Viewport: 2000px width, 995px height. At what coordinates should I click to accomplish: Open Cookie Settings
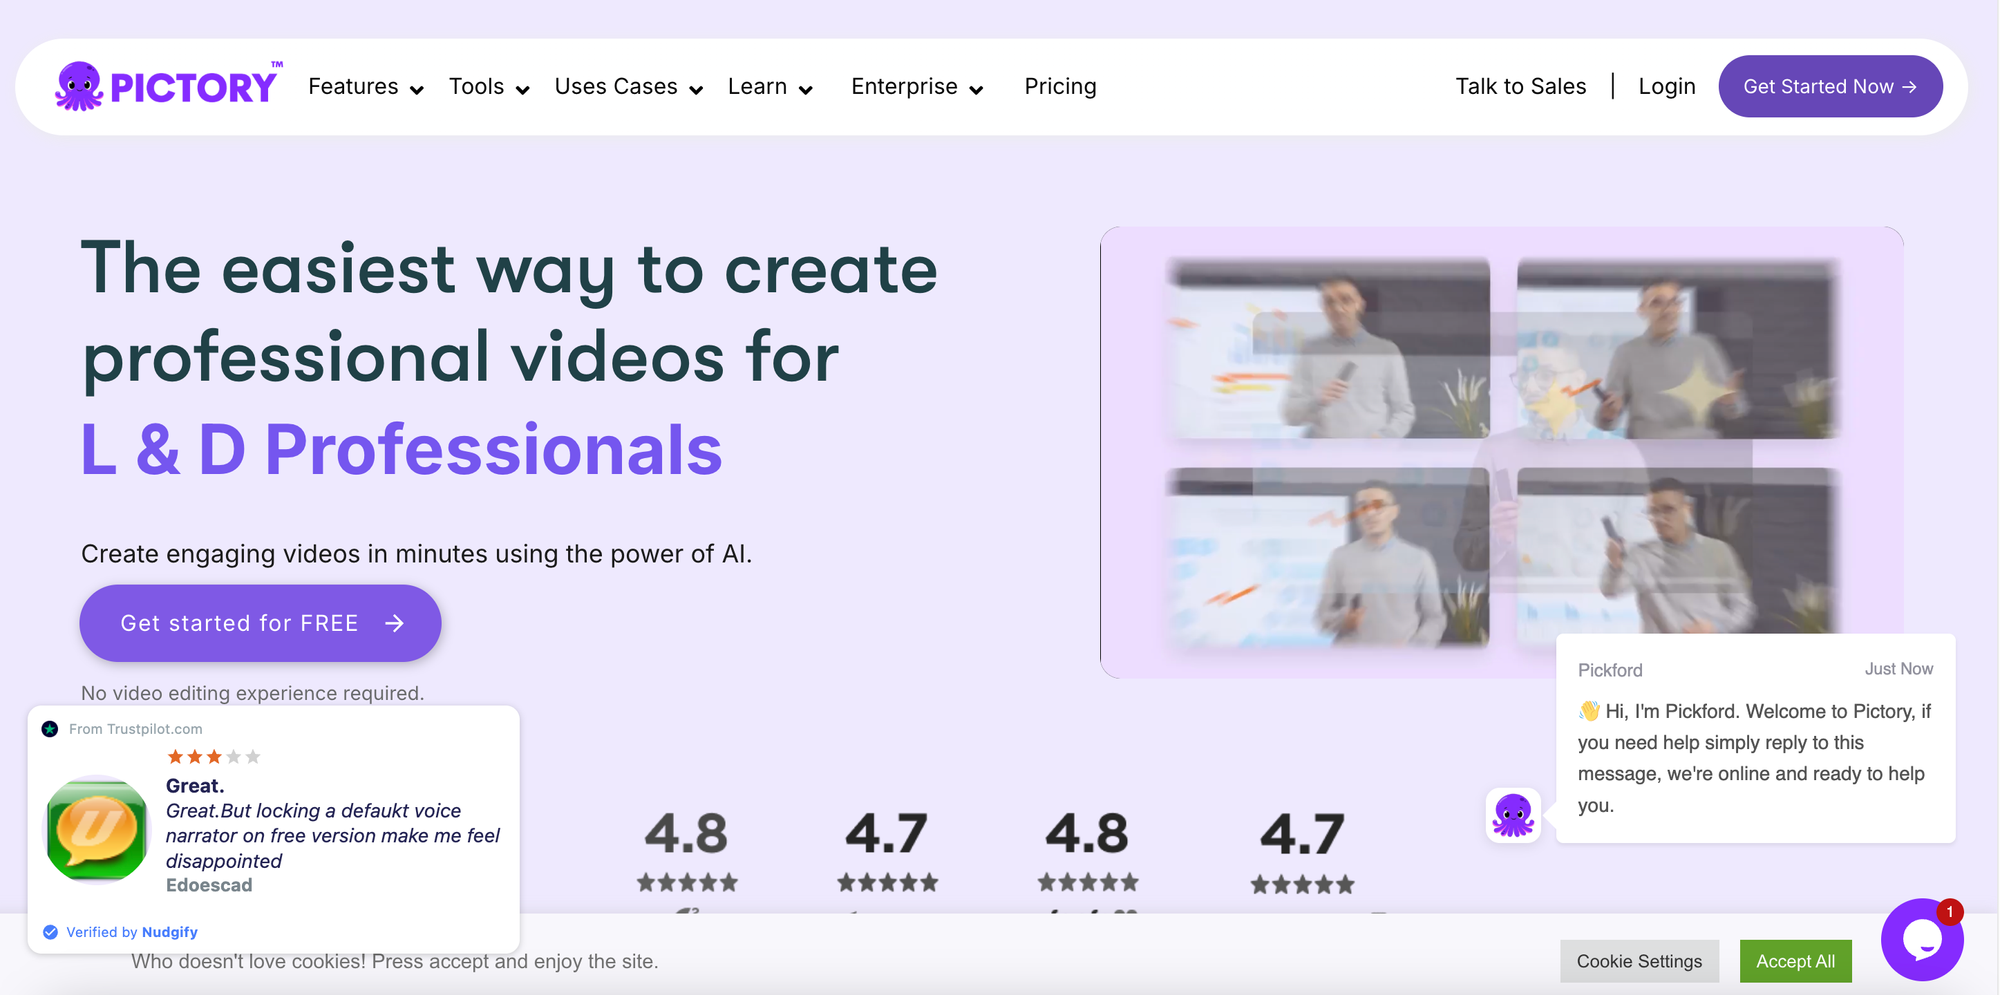pos(1639,961)
